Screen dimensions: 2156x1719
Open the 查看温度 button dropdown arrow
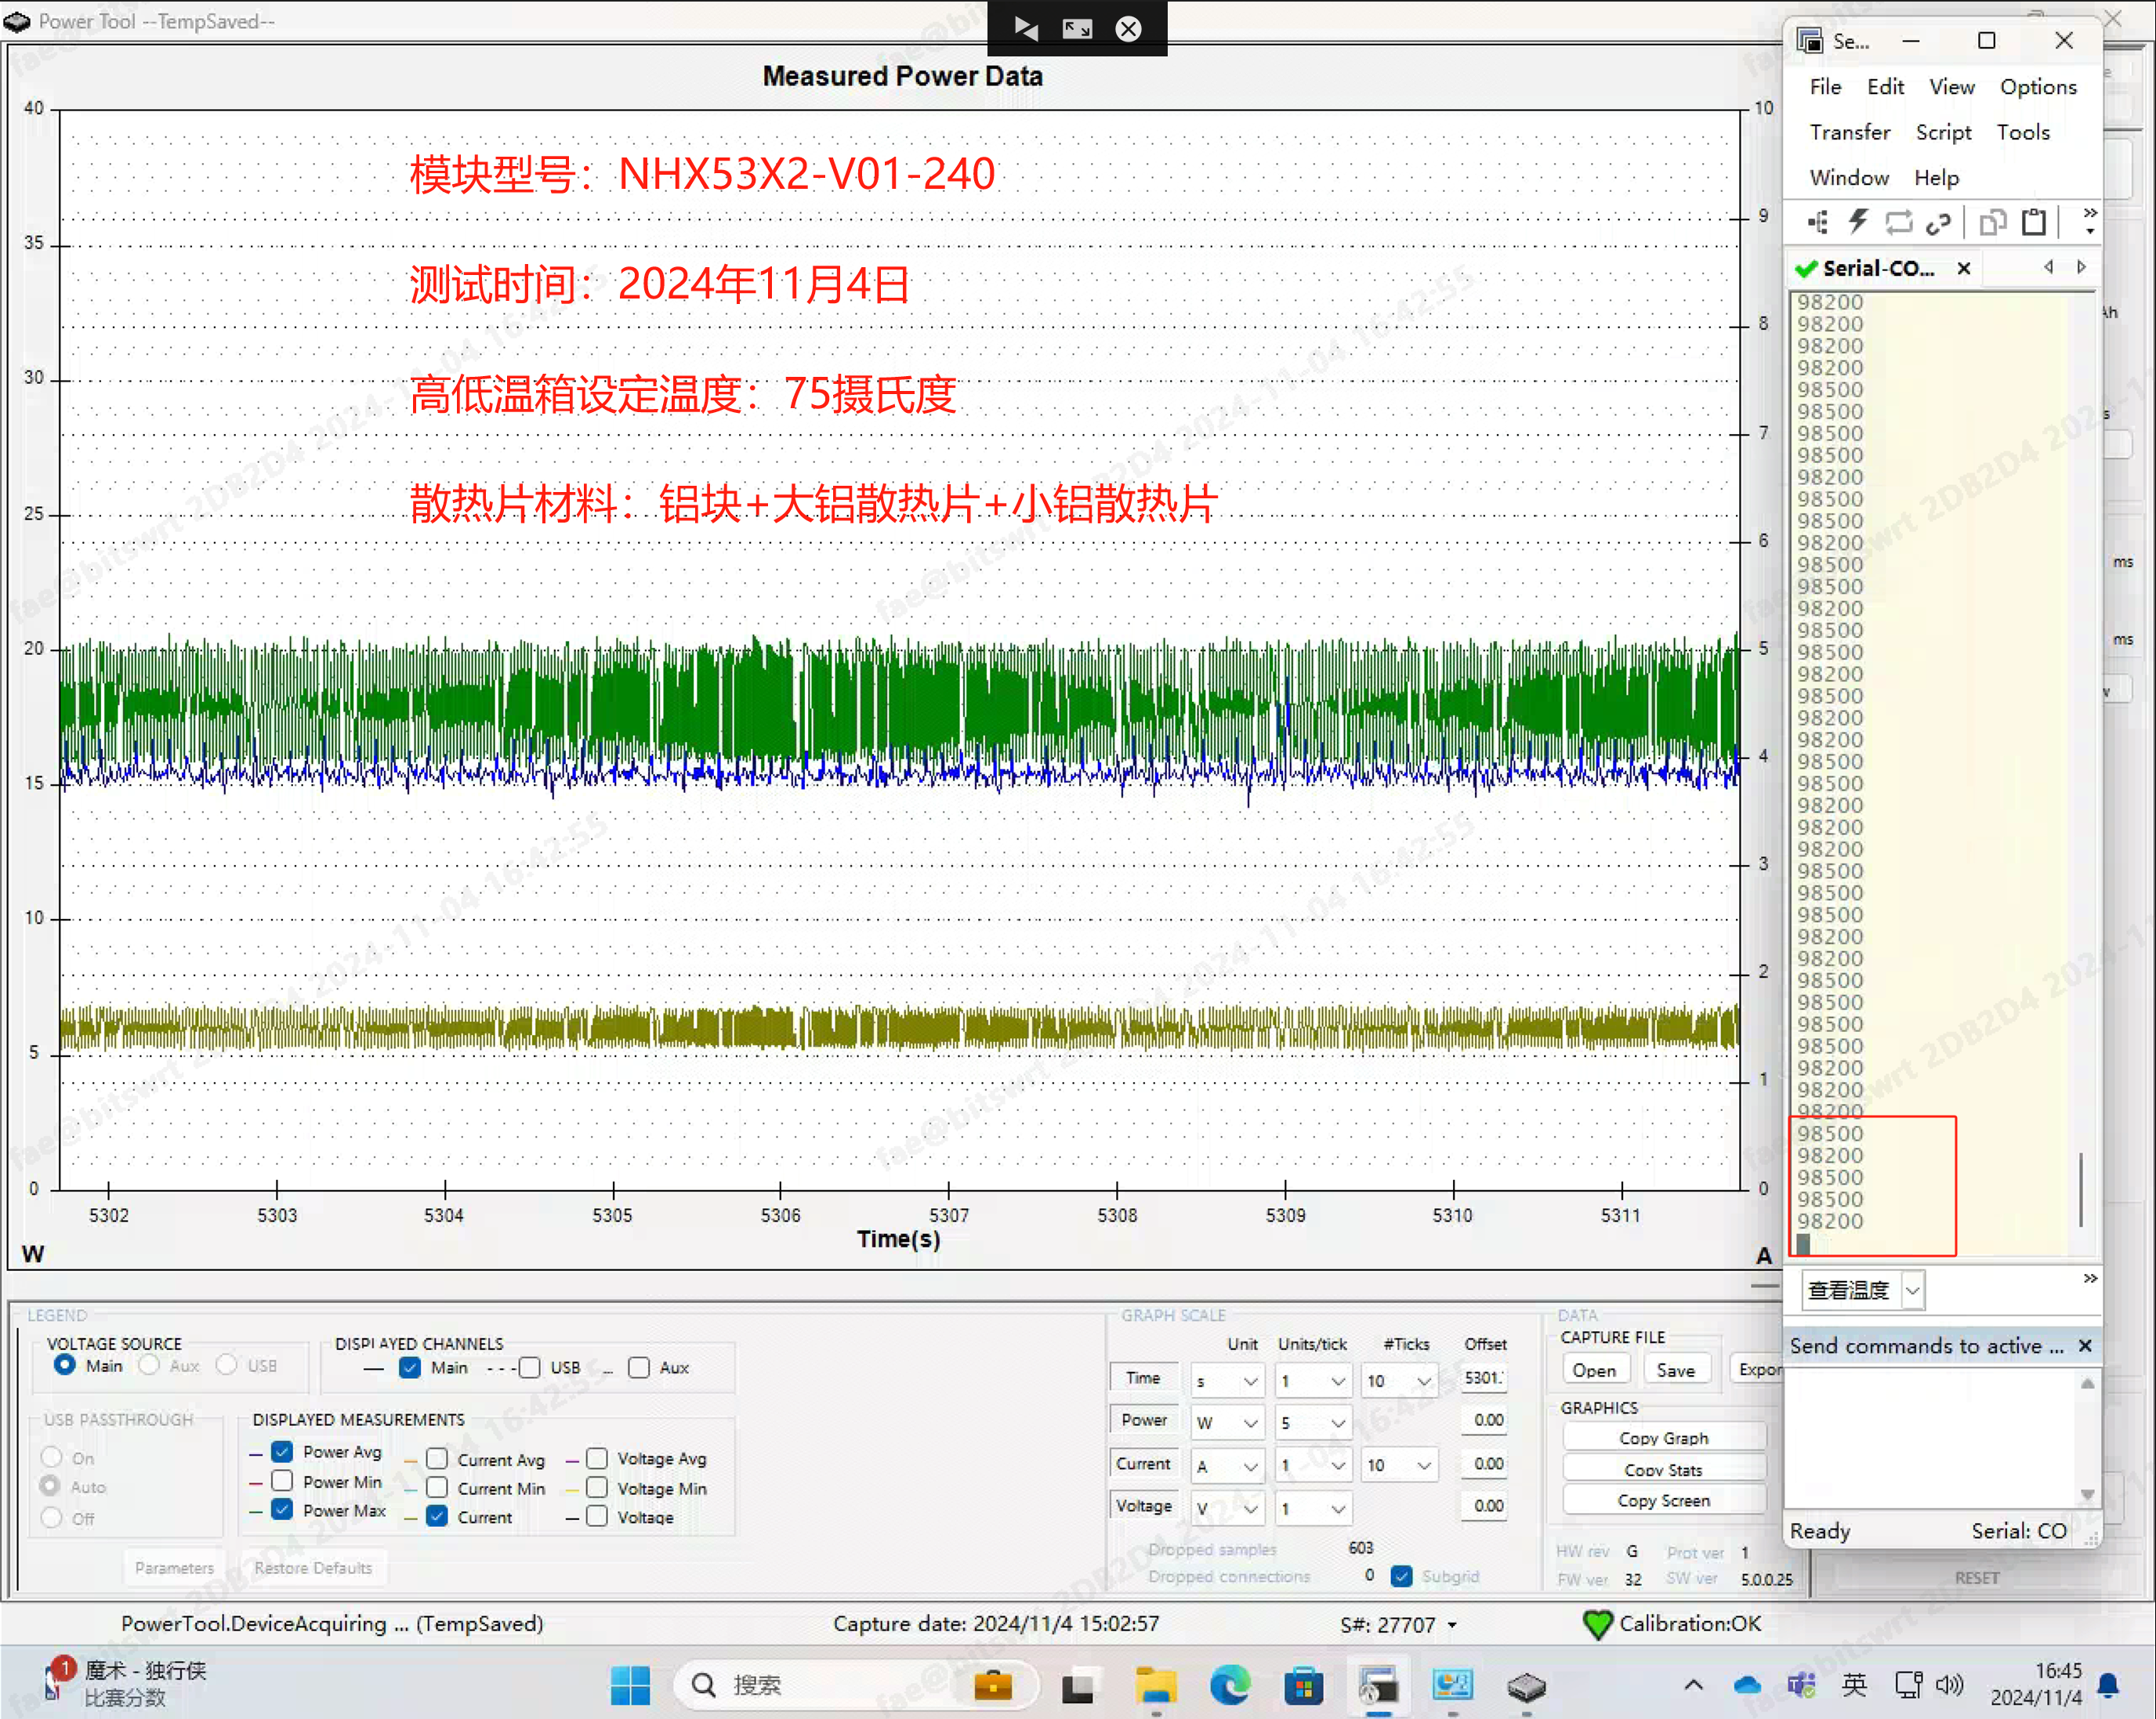click(1912, 1290)
